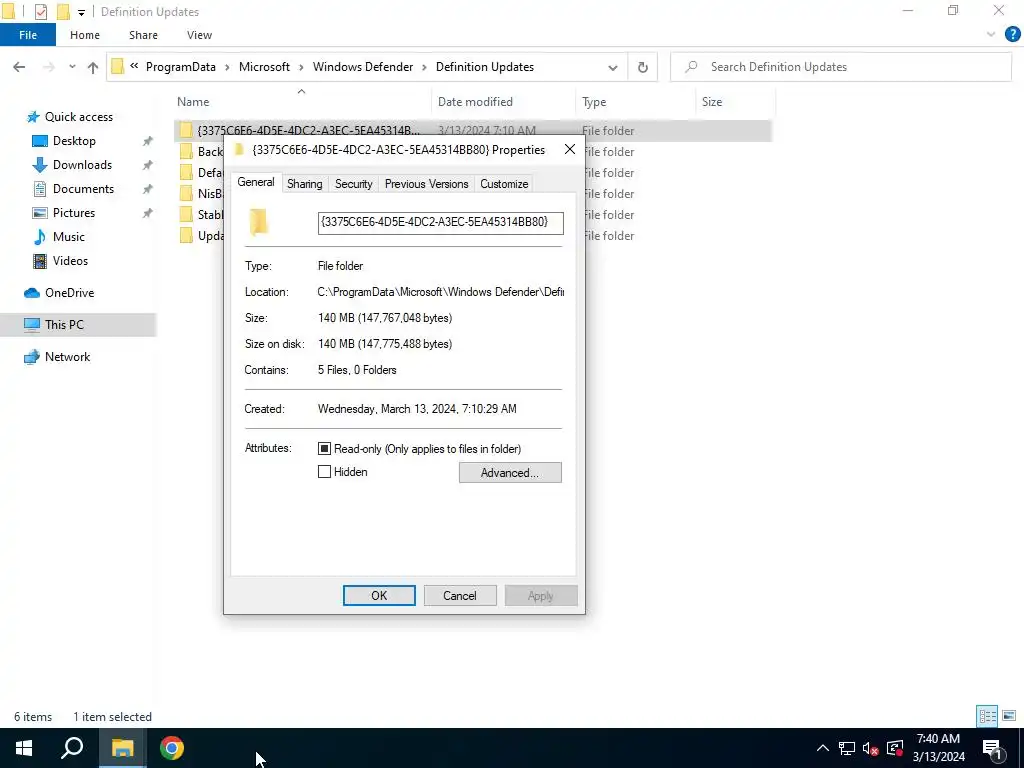
Task: Click Microsoft in the address breadcrumb
Action: click(x=264, y=67)
